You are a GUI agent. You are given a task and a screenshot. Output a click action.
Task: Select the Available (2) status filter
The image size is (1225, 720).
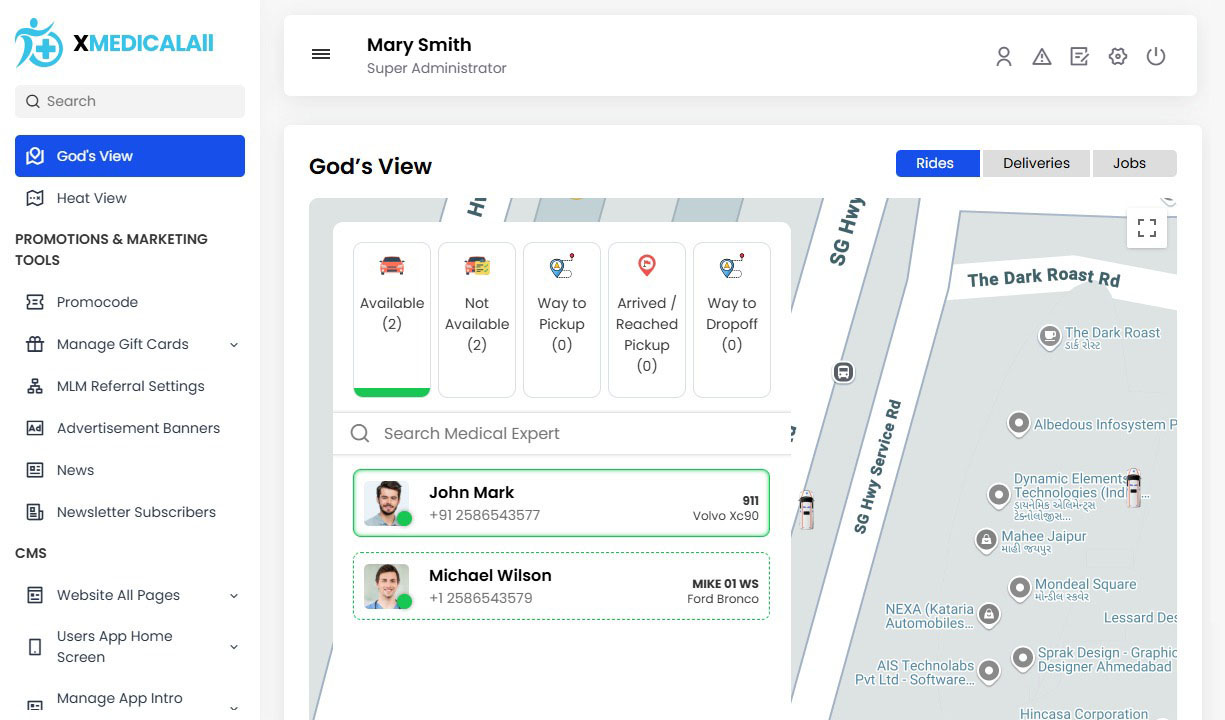(x=392, y=318)
